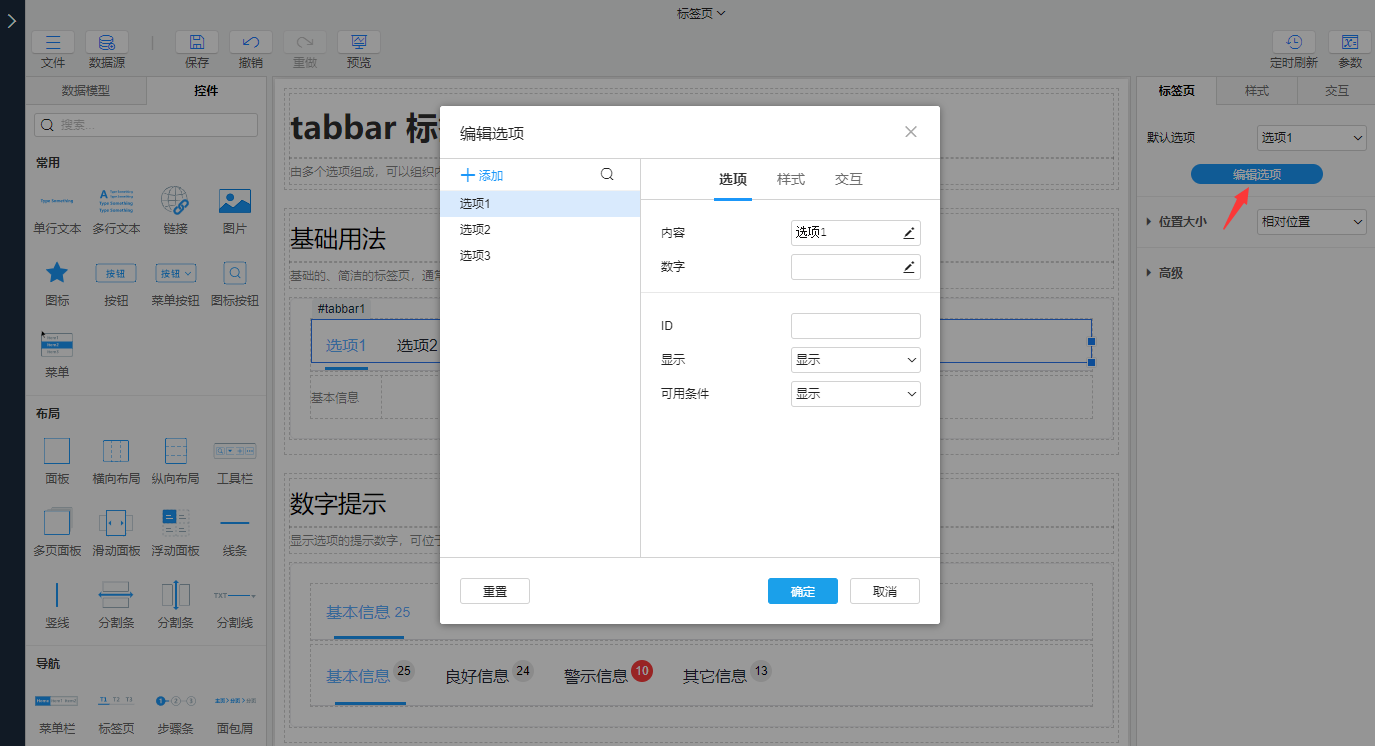Expand the 高级 section
This screenshot has height=746, width=1375.
click(x=1170, y=273)
